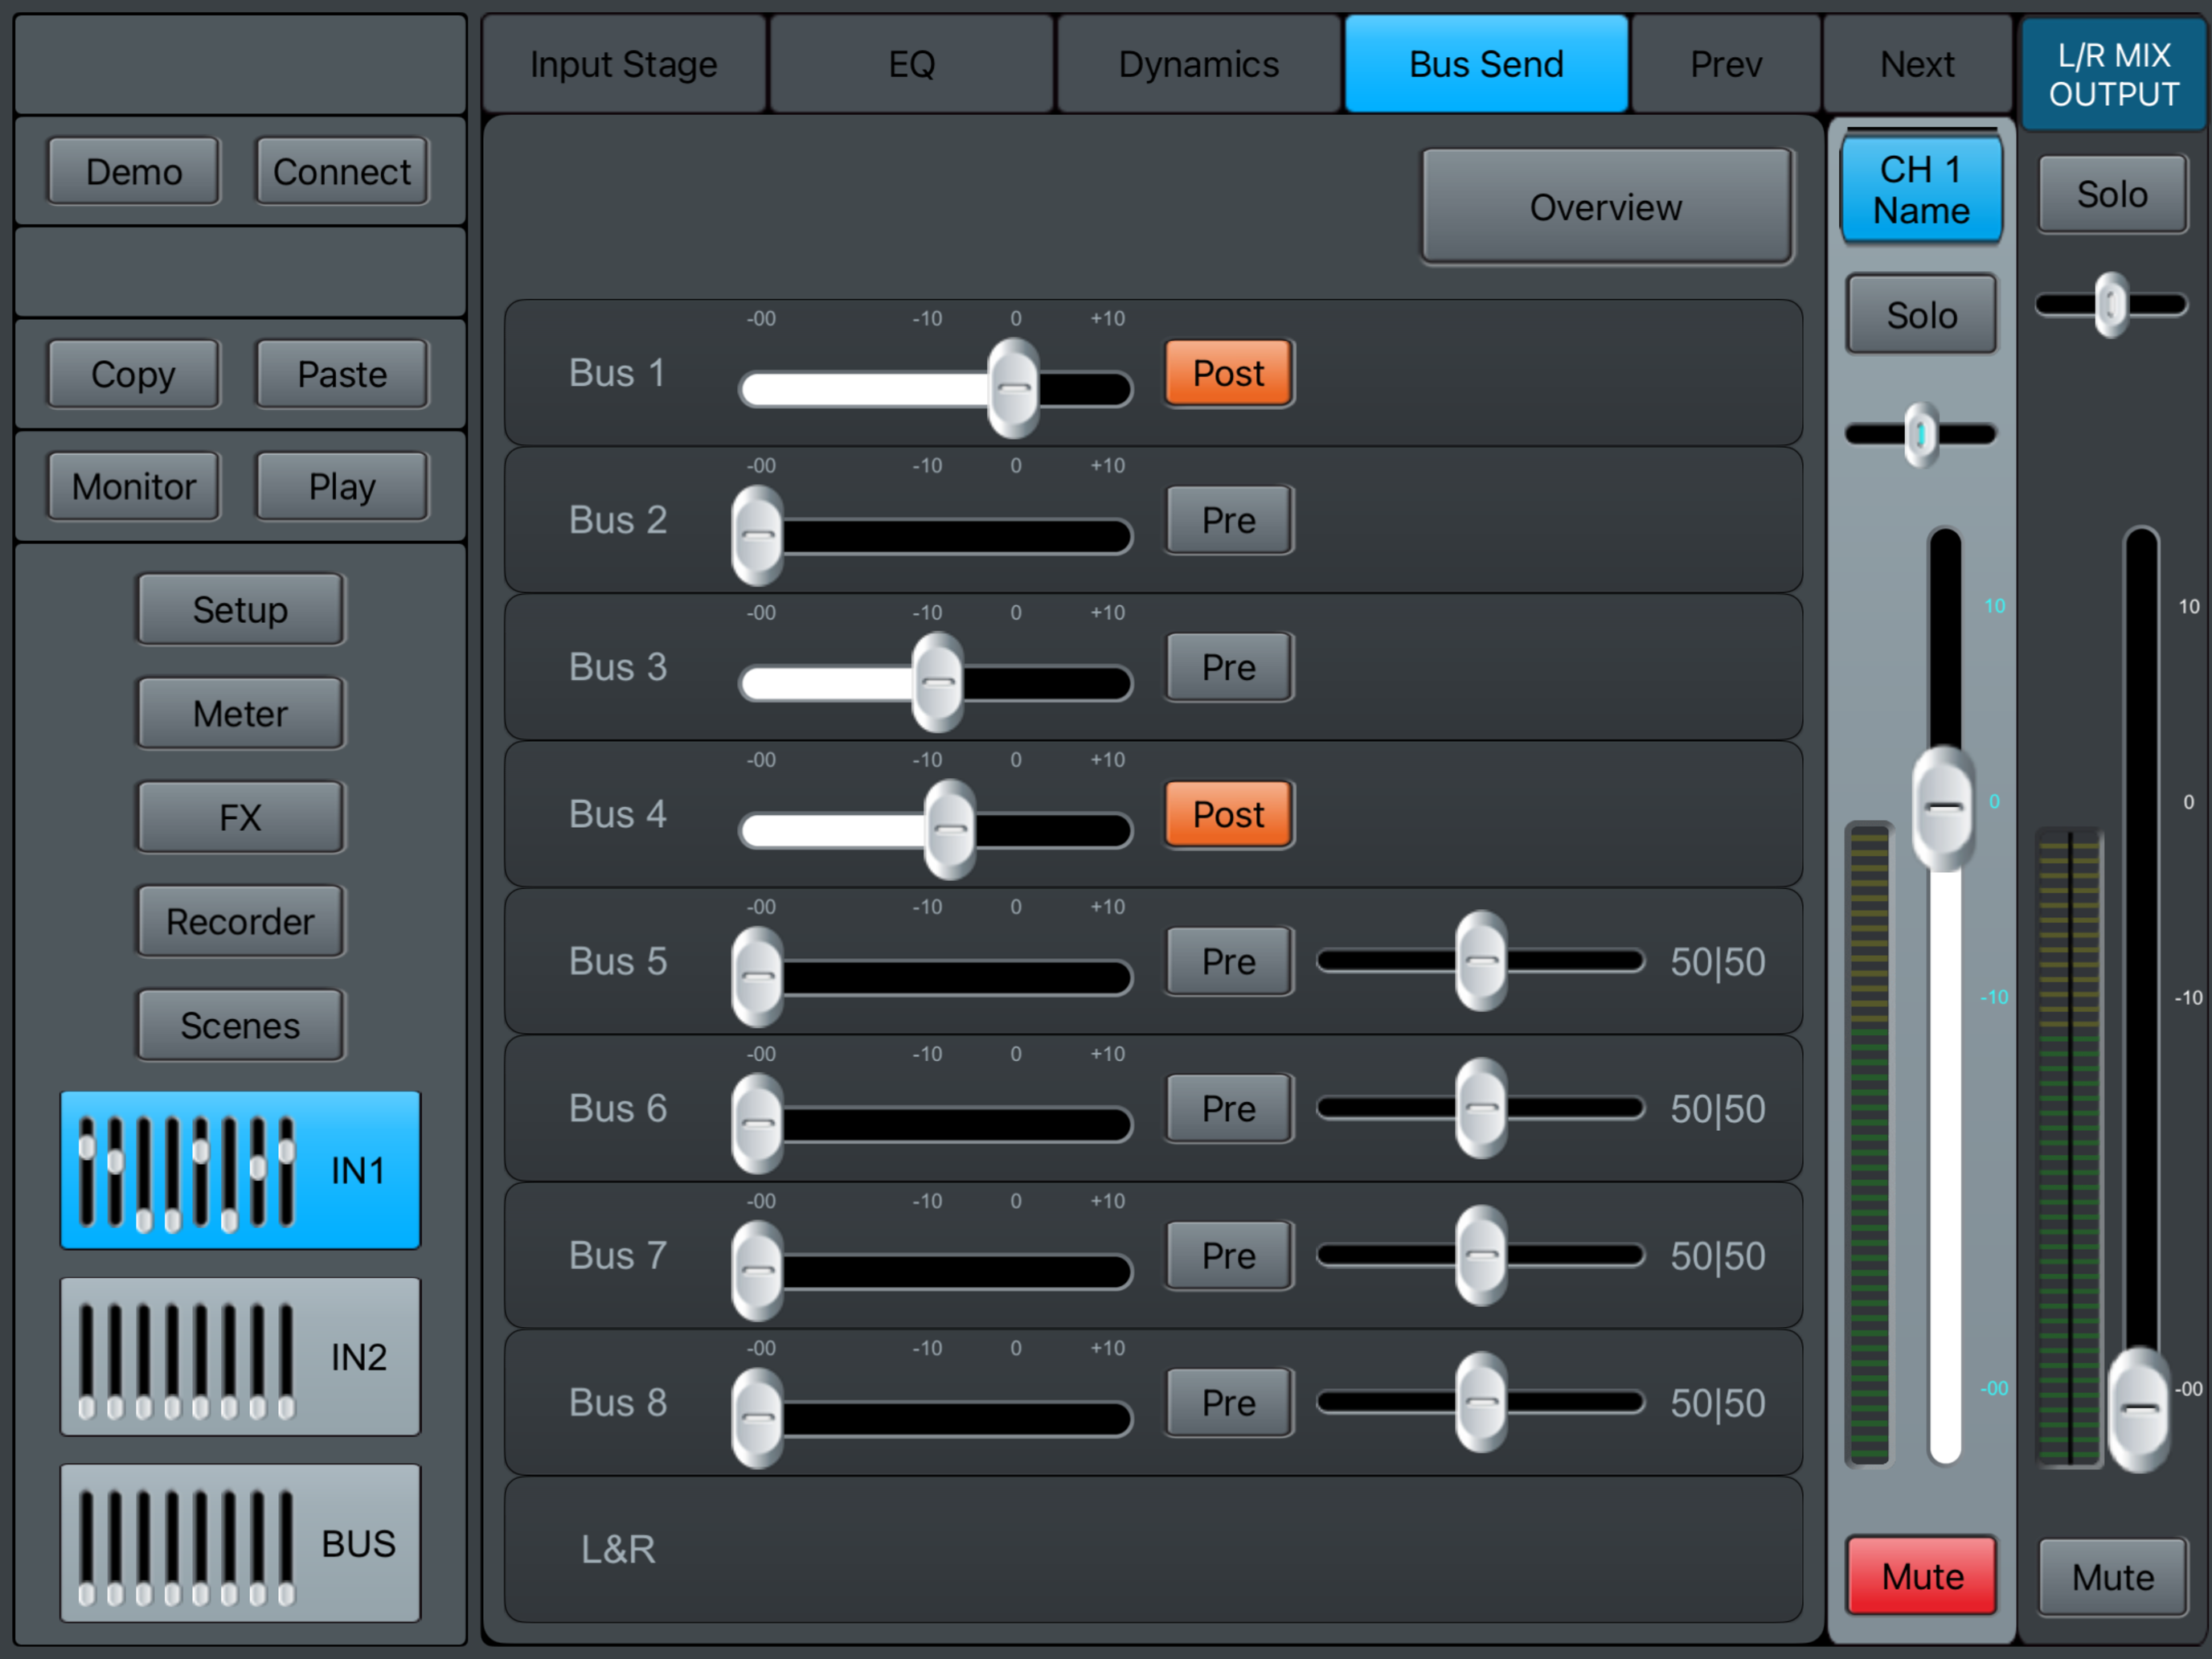
Task: Click the L/R MIX OUTPUT header
Action: (2113, 74)
